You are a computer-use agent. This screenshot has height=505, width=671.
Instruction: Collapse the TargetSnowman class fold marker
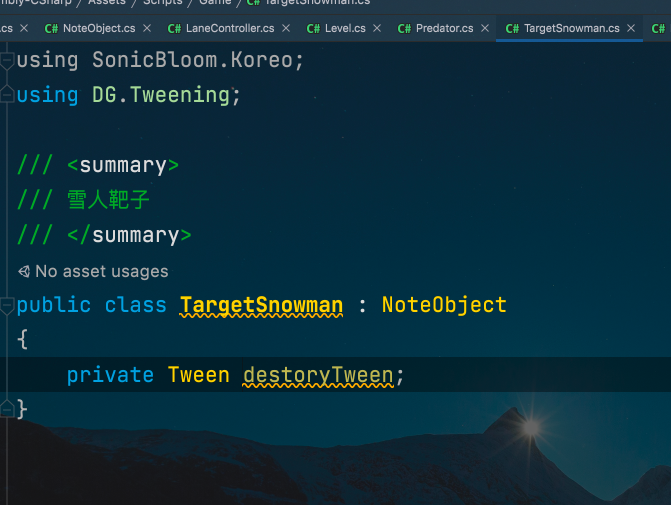[7, 305]
